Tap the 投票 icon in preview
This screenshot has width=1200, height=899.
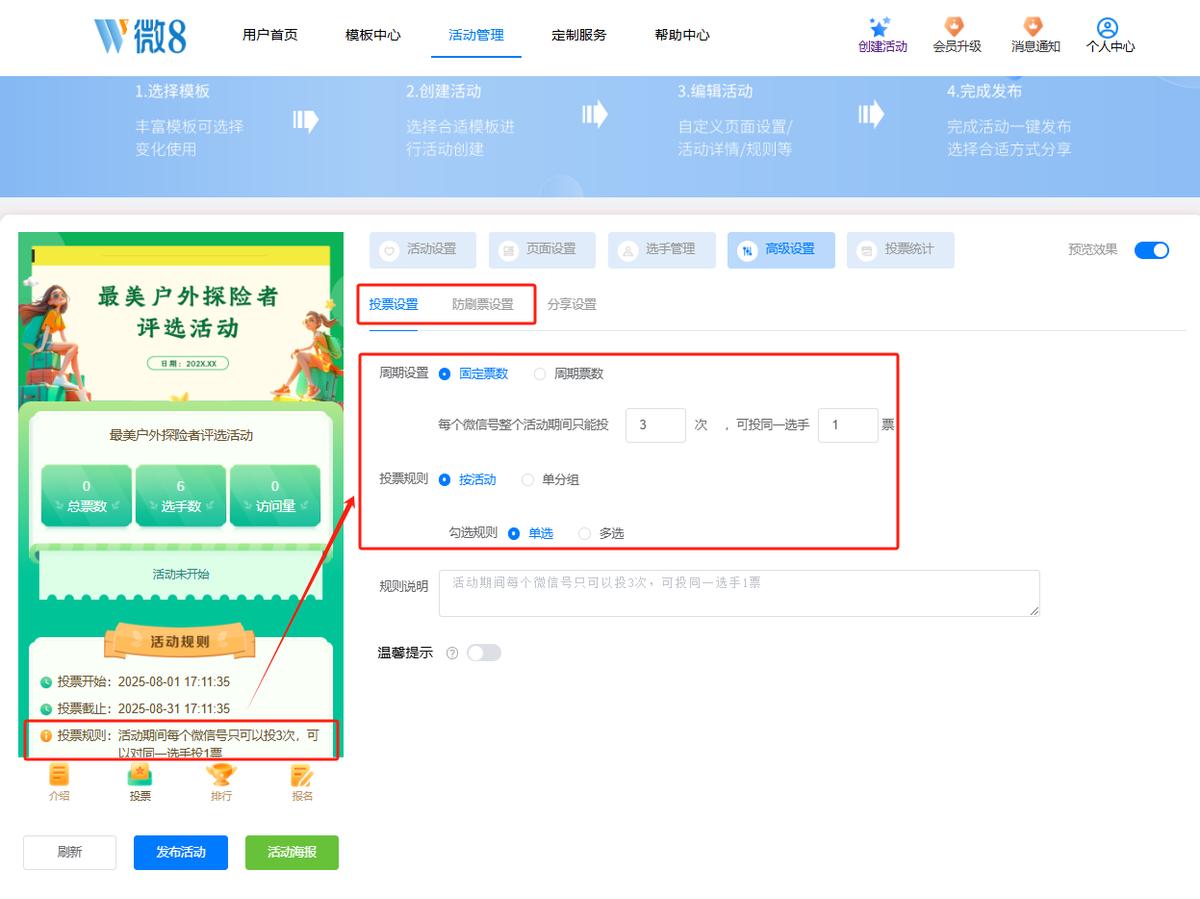coord(140,775)
